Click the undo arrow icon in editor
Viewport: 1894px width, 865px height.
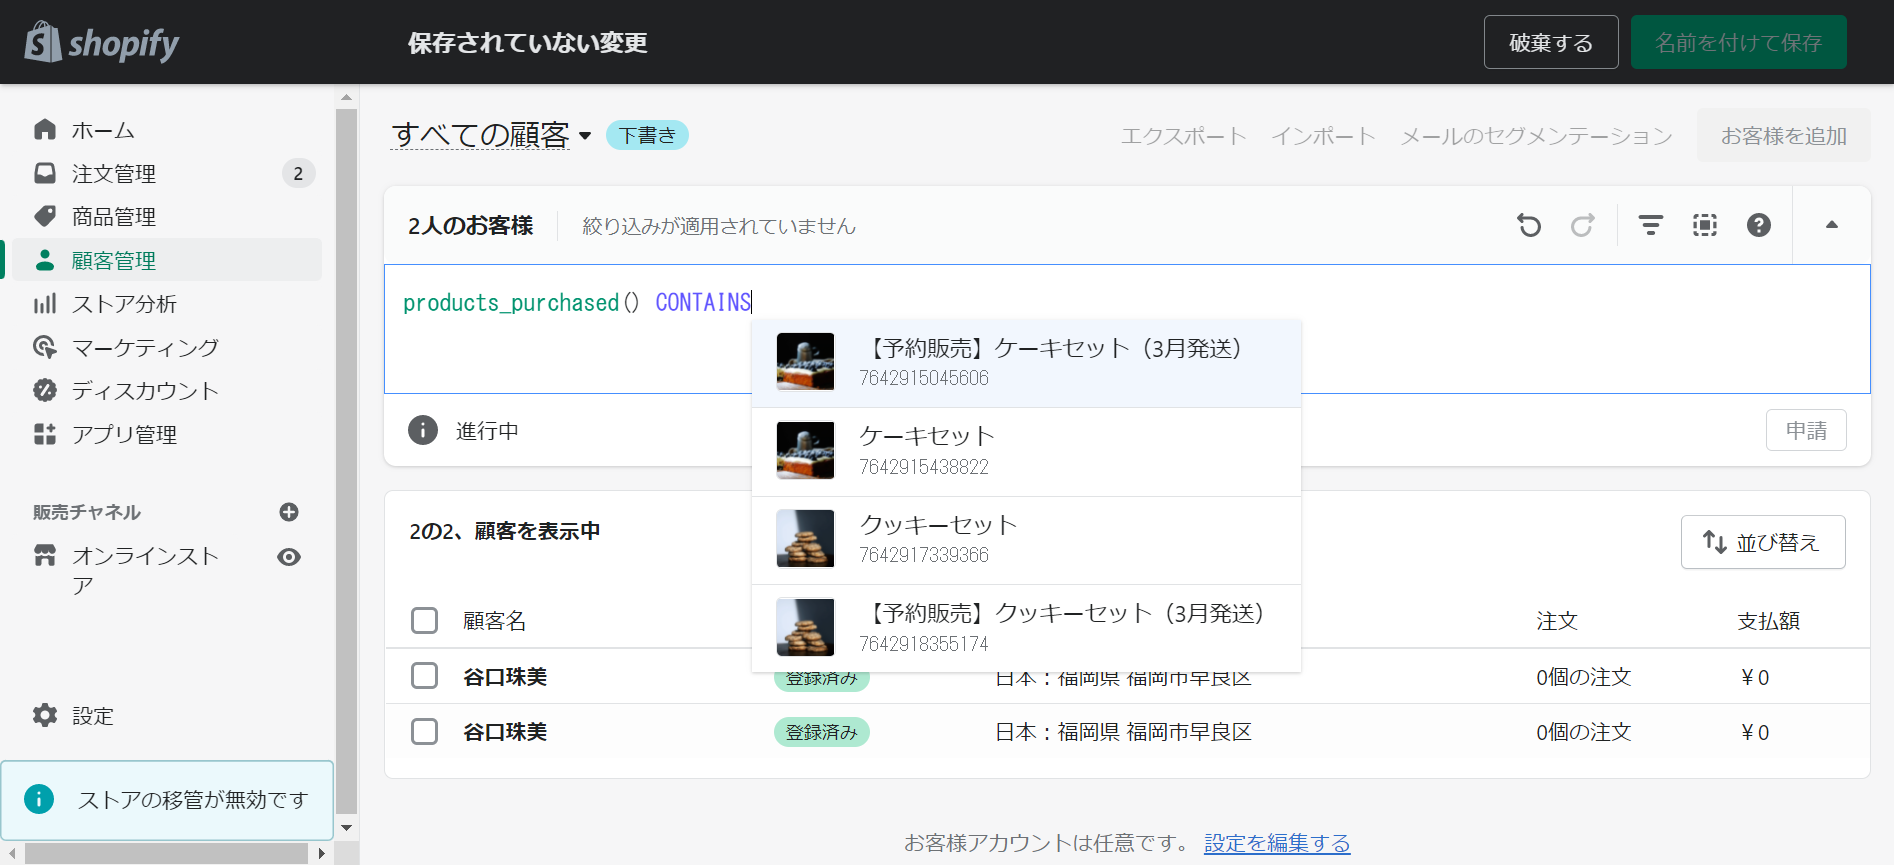click(1529, 225)
